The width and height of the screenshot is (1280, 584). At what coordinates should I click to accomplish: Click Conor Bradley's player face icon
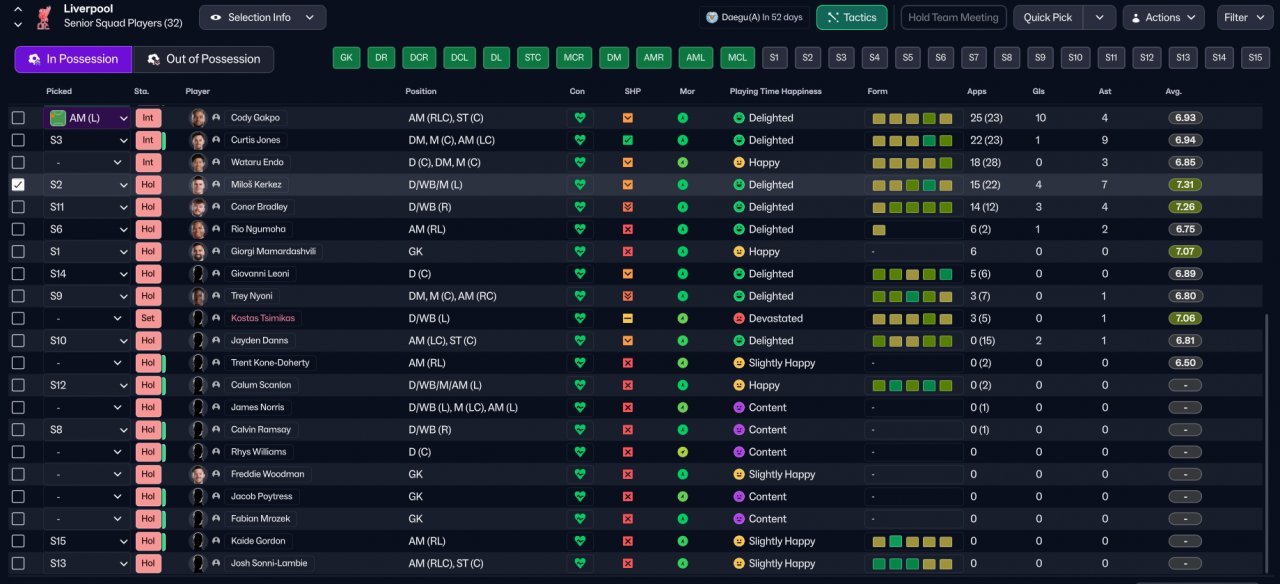tap(198, 207)
